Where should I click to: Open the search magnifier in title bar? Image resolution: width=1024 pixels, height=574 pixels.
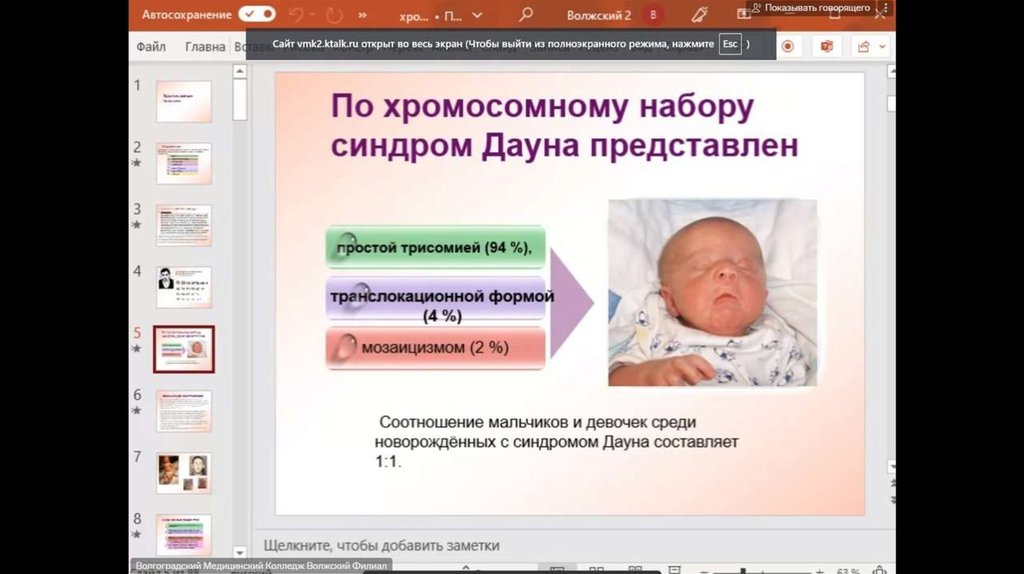point(526,14)
